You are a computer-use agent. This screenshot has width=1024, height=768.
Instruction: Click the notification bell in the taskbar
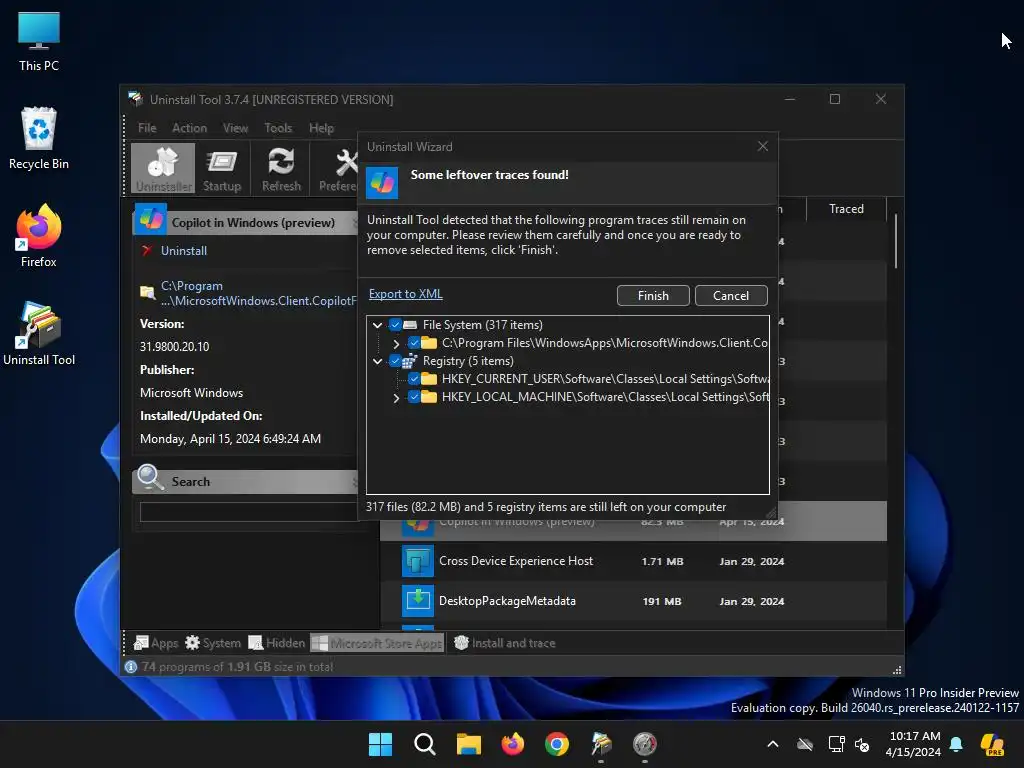[x=956, y=744]
